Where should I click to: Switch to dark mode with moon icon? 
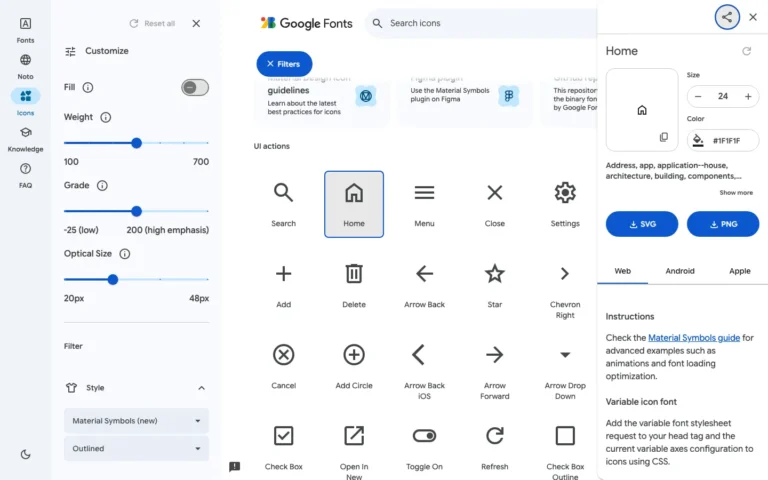(x=25, y=455)
